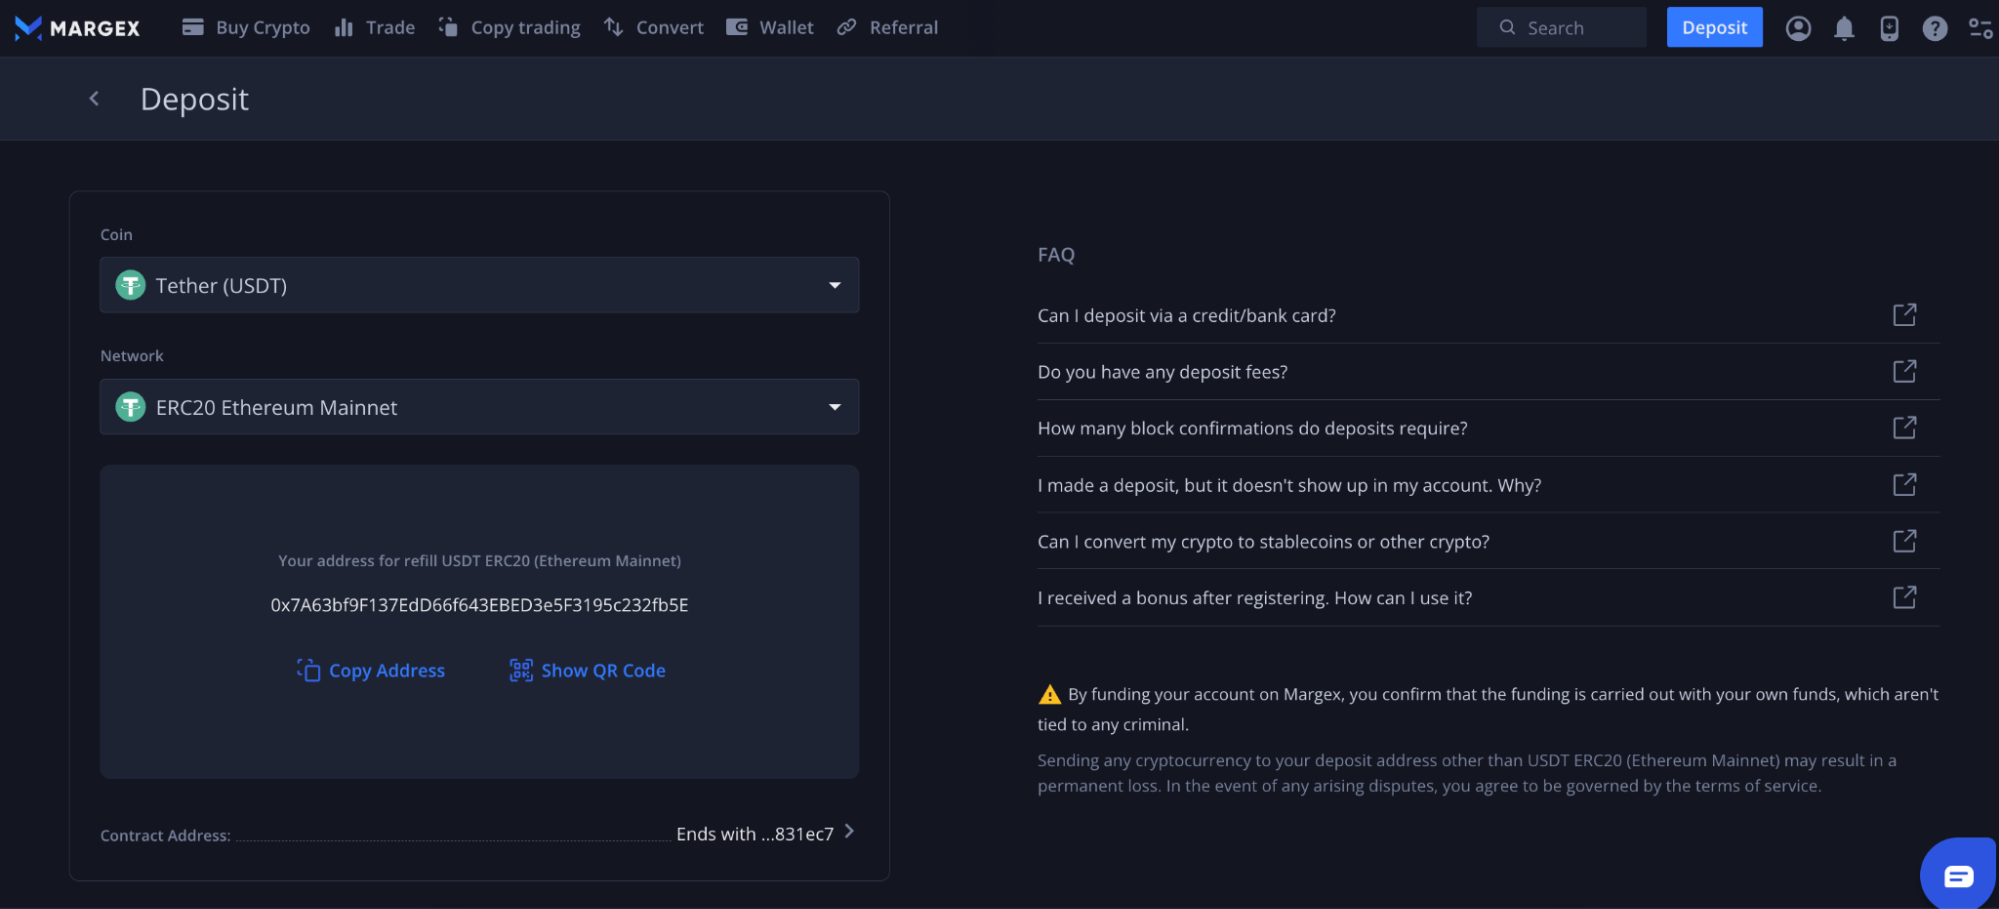
Task: Click the search magnifier icon
Action: [1507, 28]
